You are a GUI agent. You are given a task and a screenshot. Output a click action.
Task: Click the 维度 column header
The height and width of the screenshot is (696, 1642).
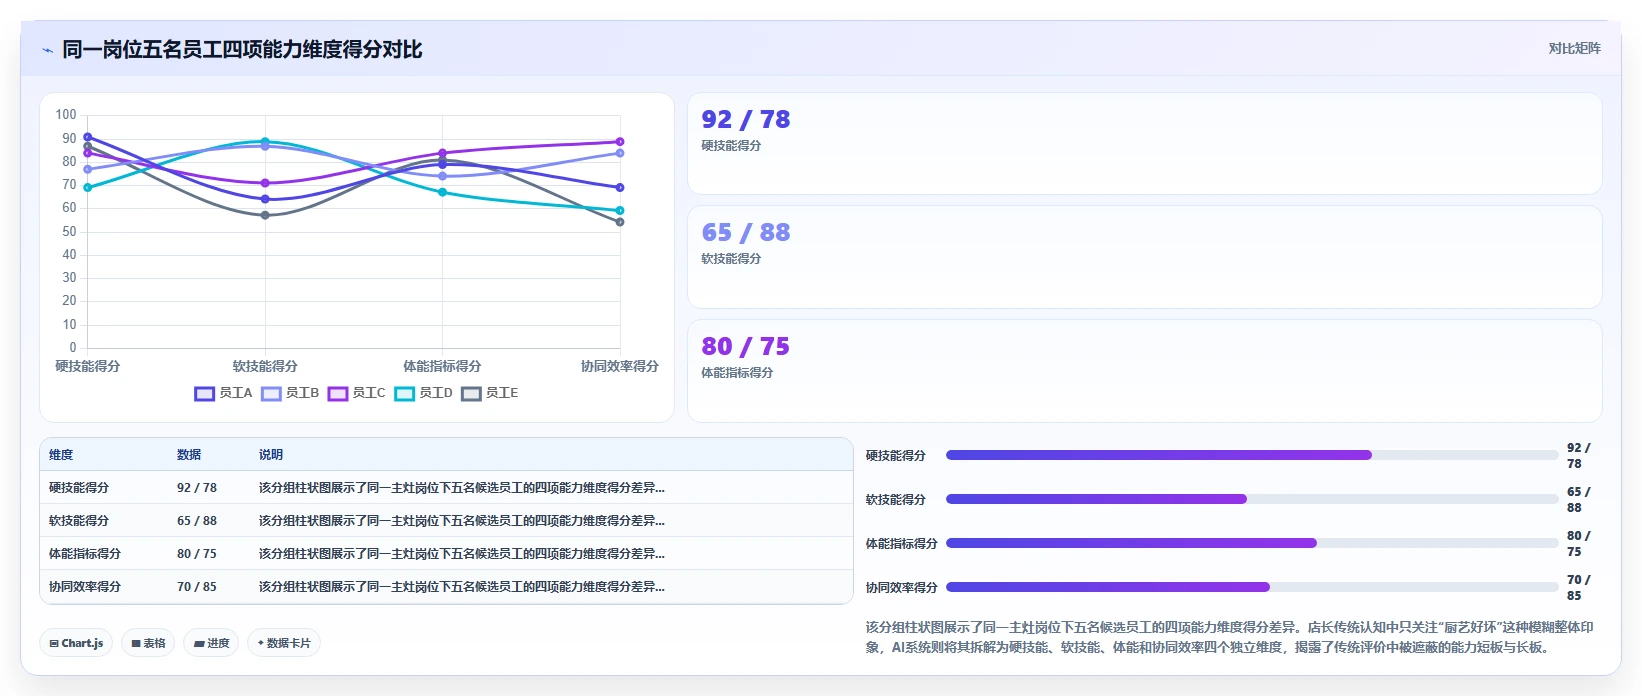click(61, 454)
